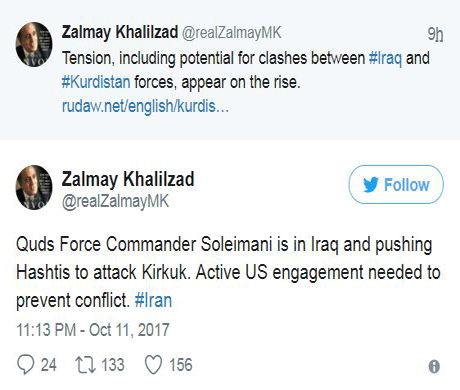This screenshot has width=460, height=390.
Task: Open the @realZalmayMK handle in top tweet
Action: click(x=231, y=33)
